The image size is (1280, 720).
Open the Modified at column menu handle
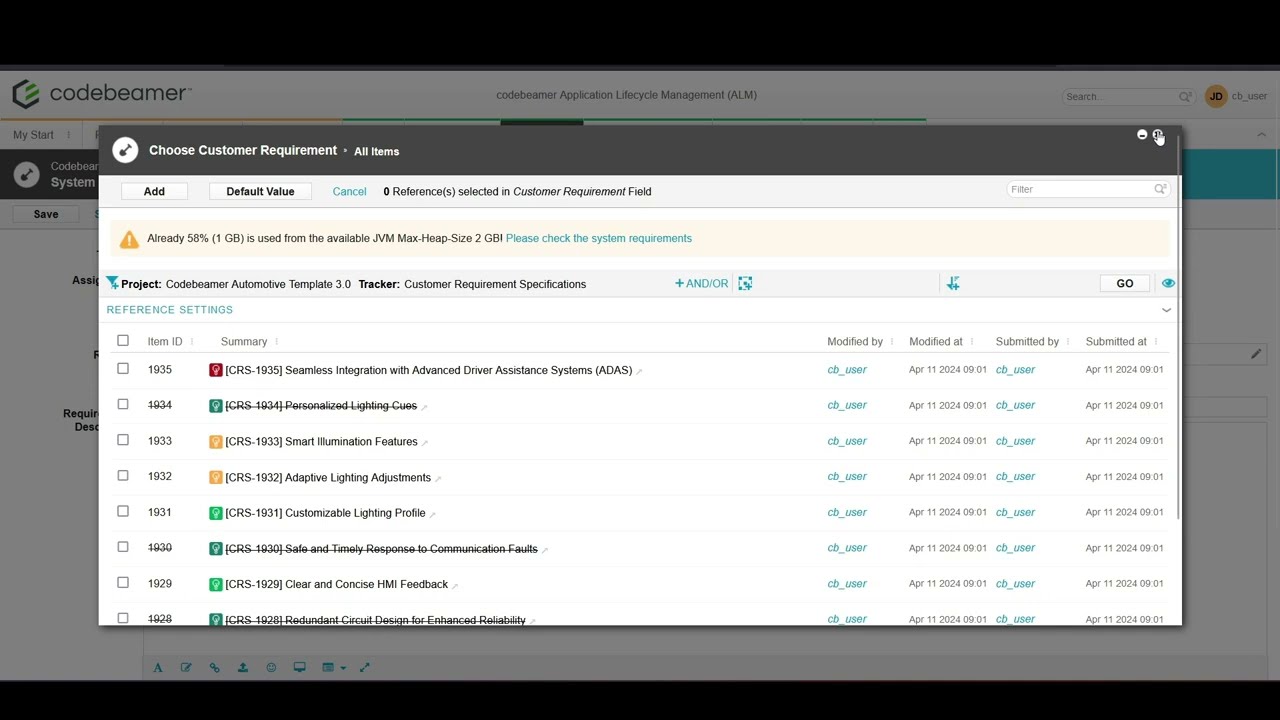971,342
